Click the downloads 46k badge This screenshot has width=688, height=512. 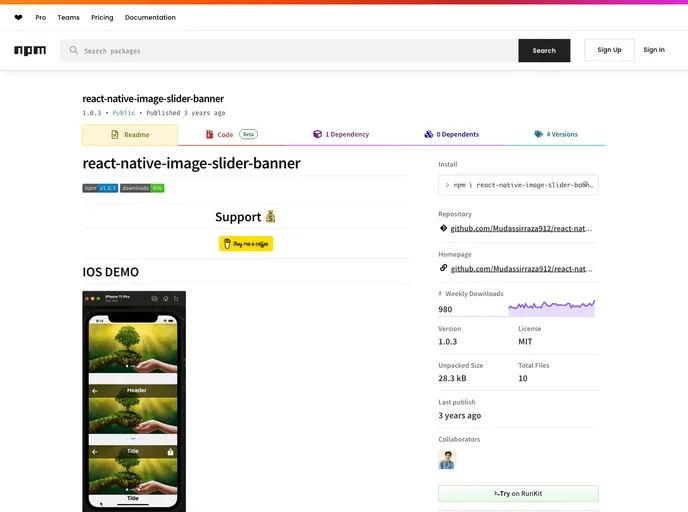pyautogui.click(x=142, y=188)
